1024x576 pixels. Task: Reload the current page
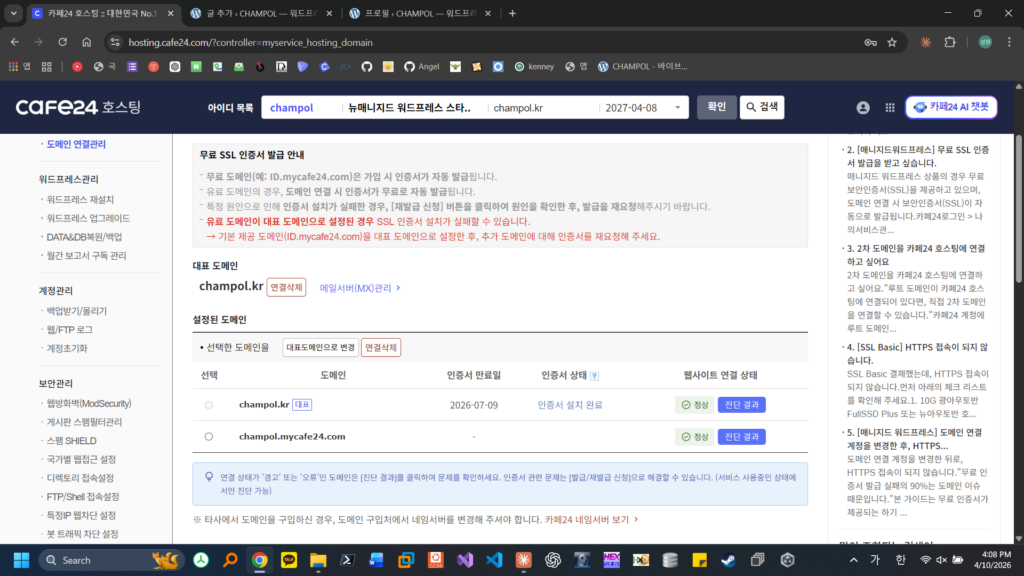(63, 42)
